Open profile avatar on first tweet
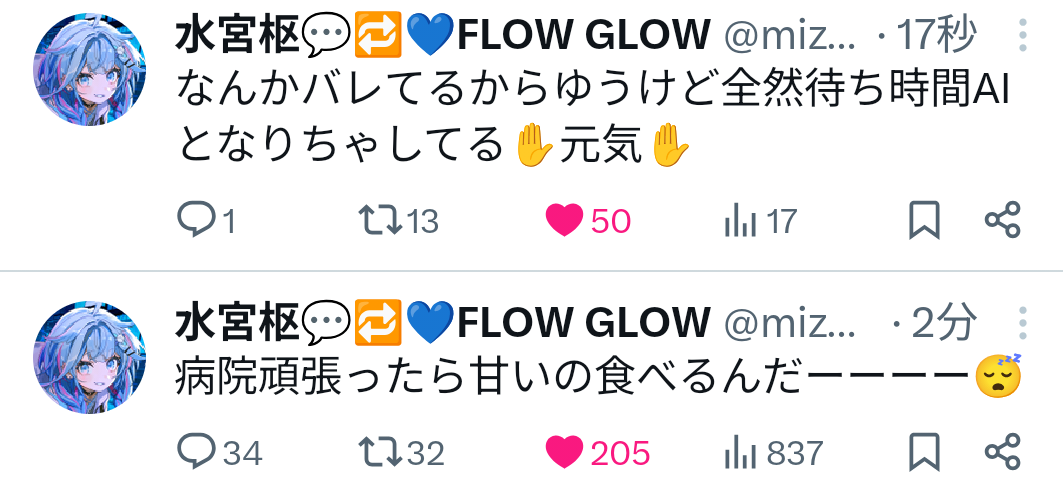 point(89,69)
